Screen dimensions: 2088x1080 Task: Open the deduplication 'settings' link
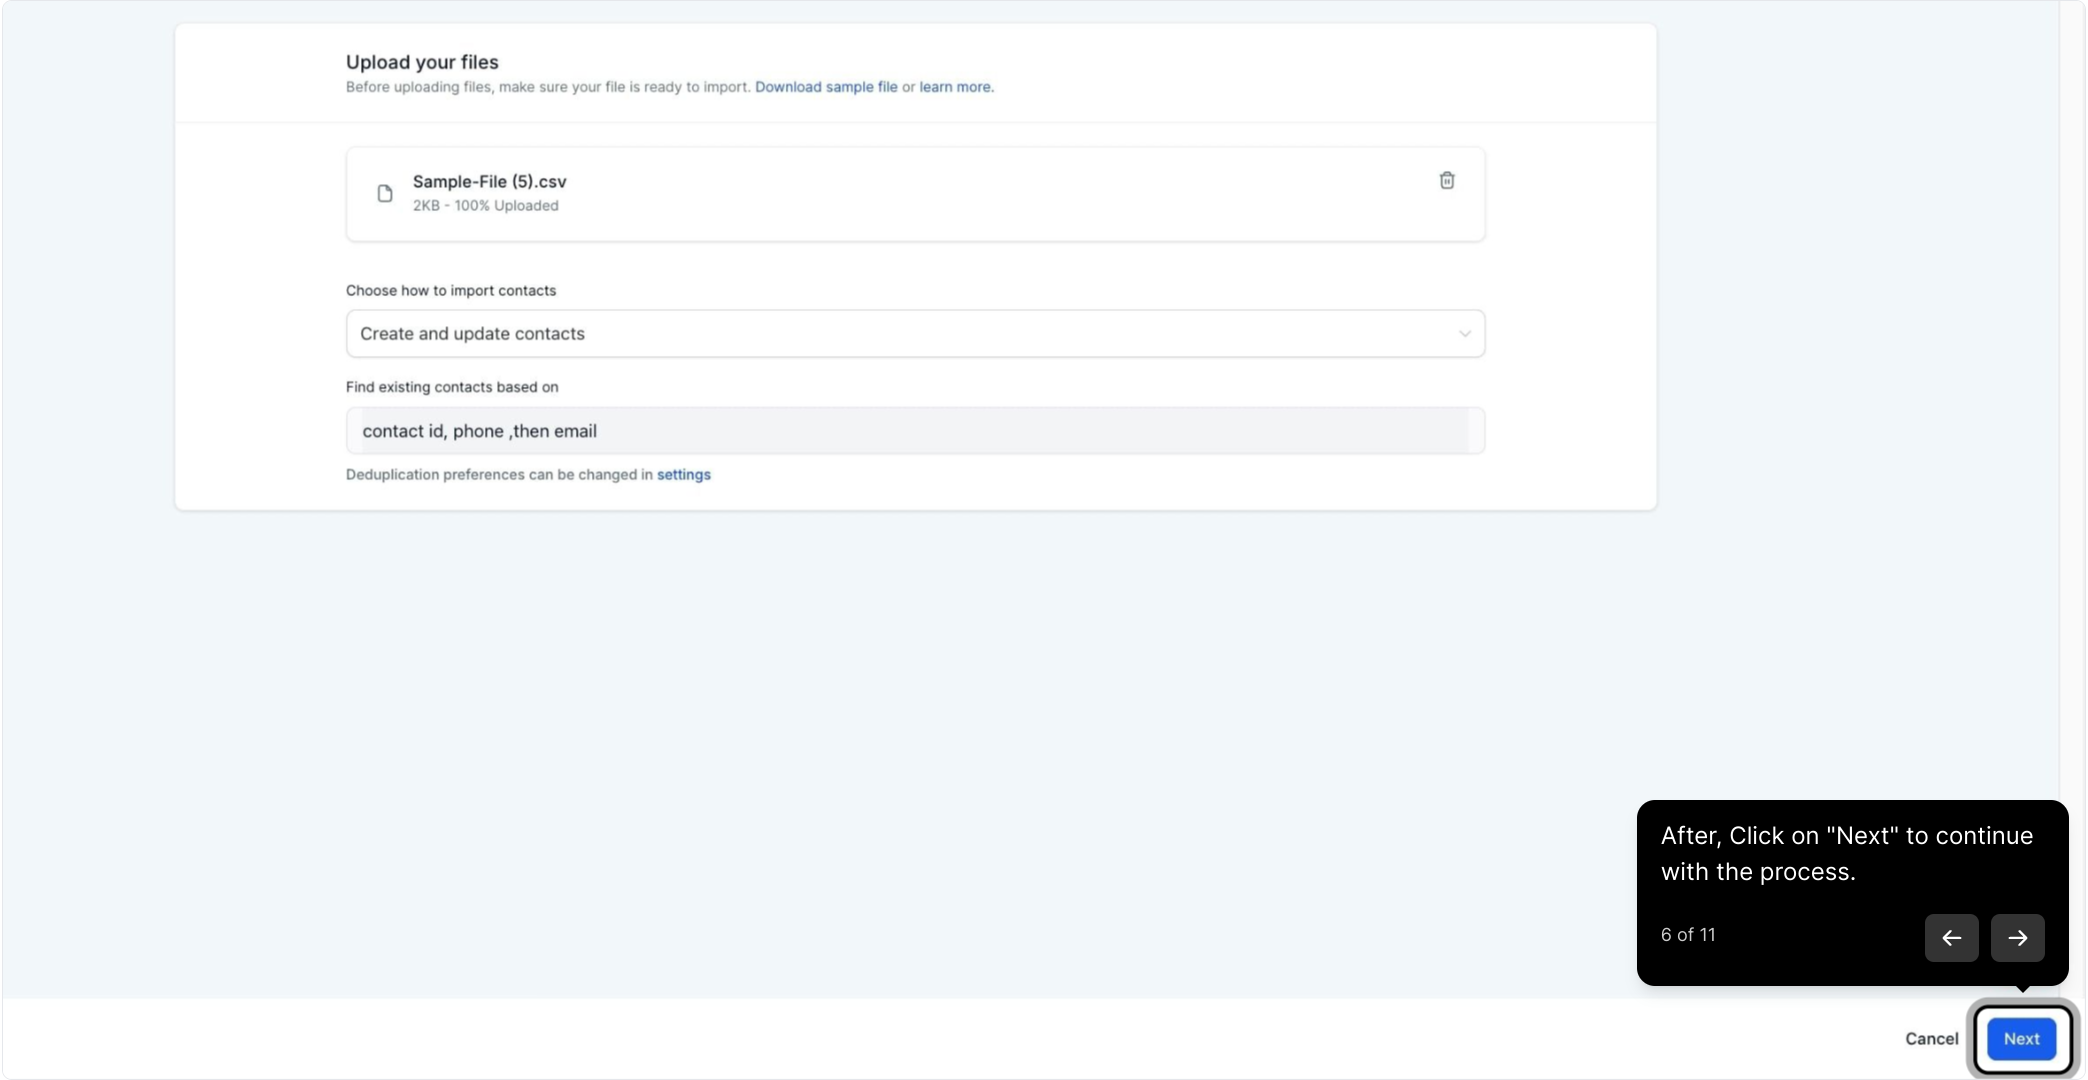pos(683,475)
